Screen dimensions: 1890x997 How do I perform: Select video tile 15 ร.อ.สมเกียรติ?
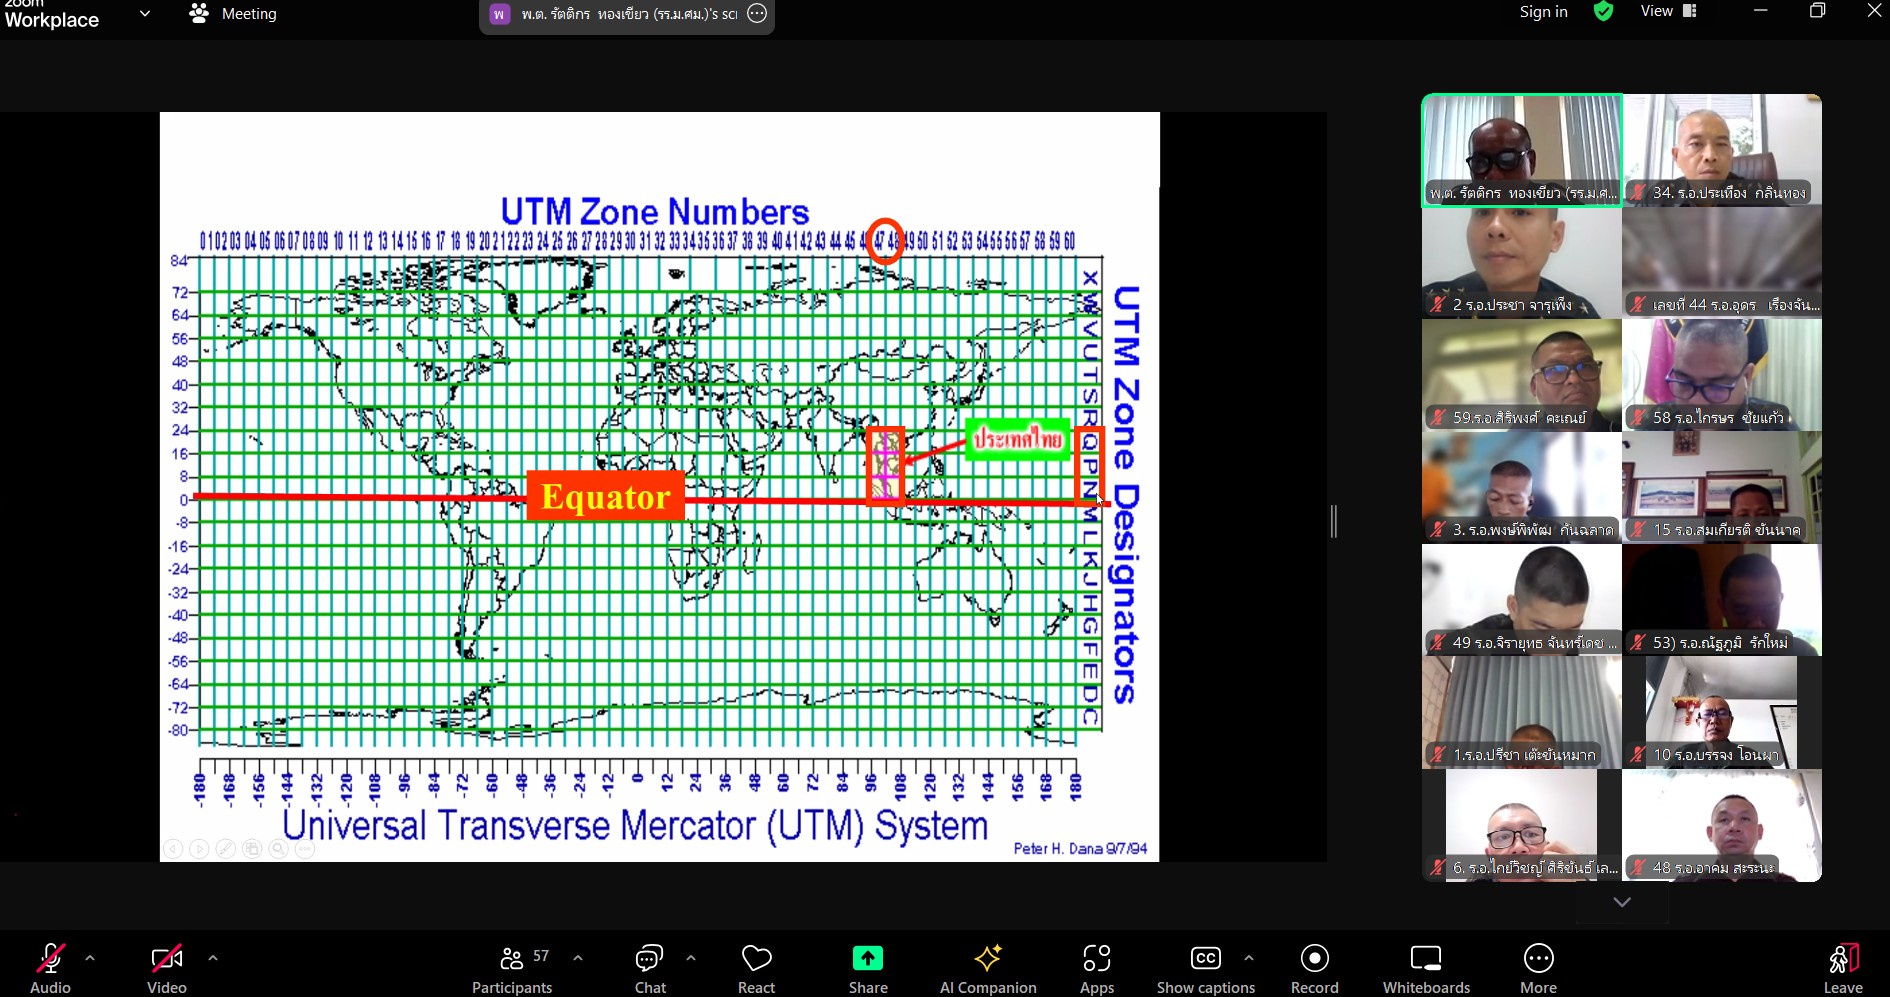tap(1722, 487)
